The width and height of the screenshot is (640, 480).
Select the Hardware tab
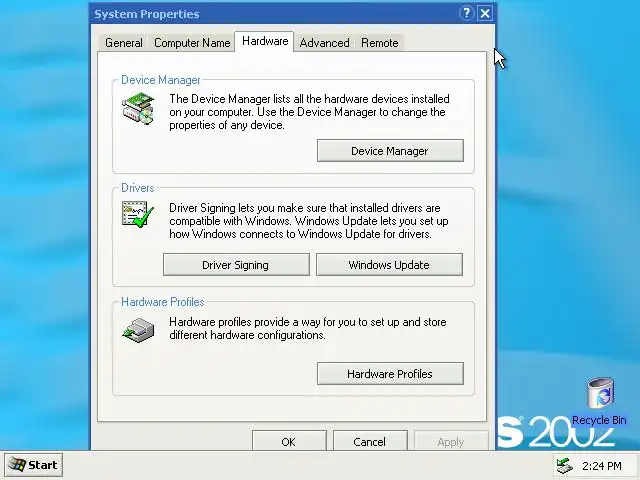click(265, 41)
